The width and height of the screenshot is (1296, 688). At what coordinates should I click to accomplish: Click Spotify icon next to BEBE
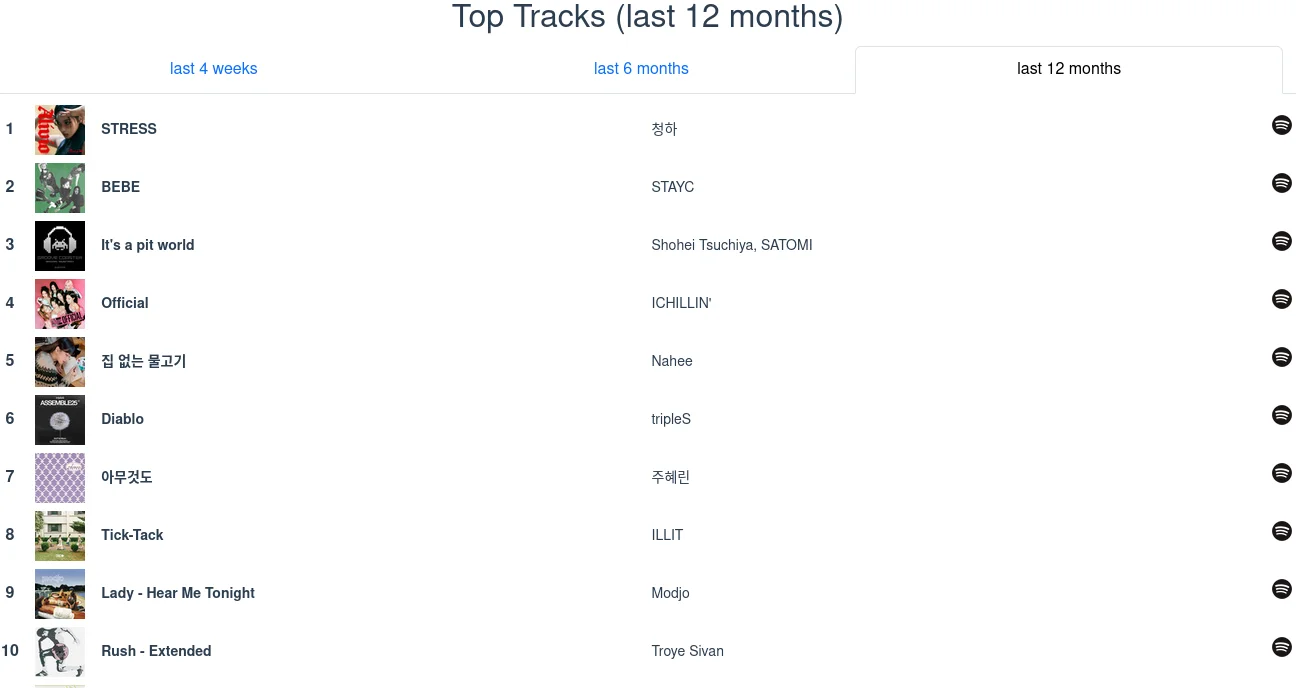1281,183
